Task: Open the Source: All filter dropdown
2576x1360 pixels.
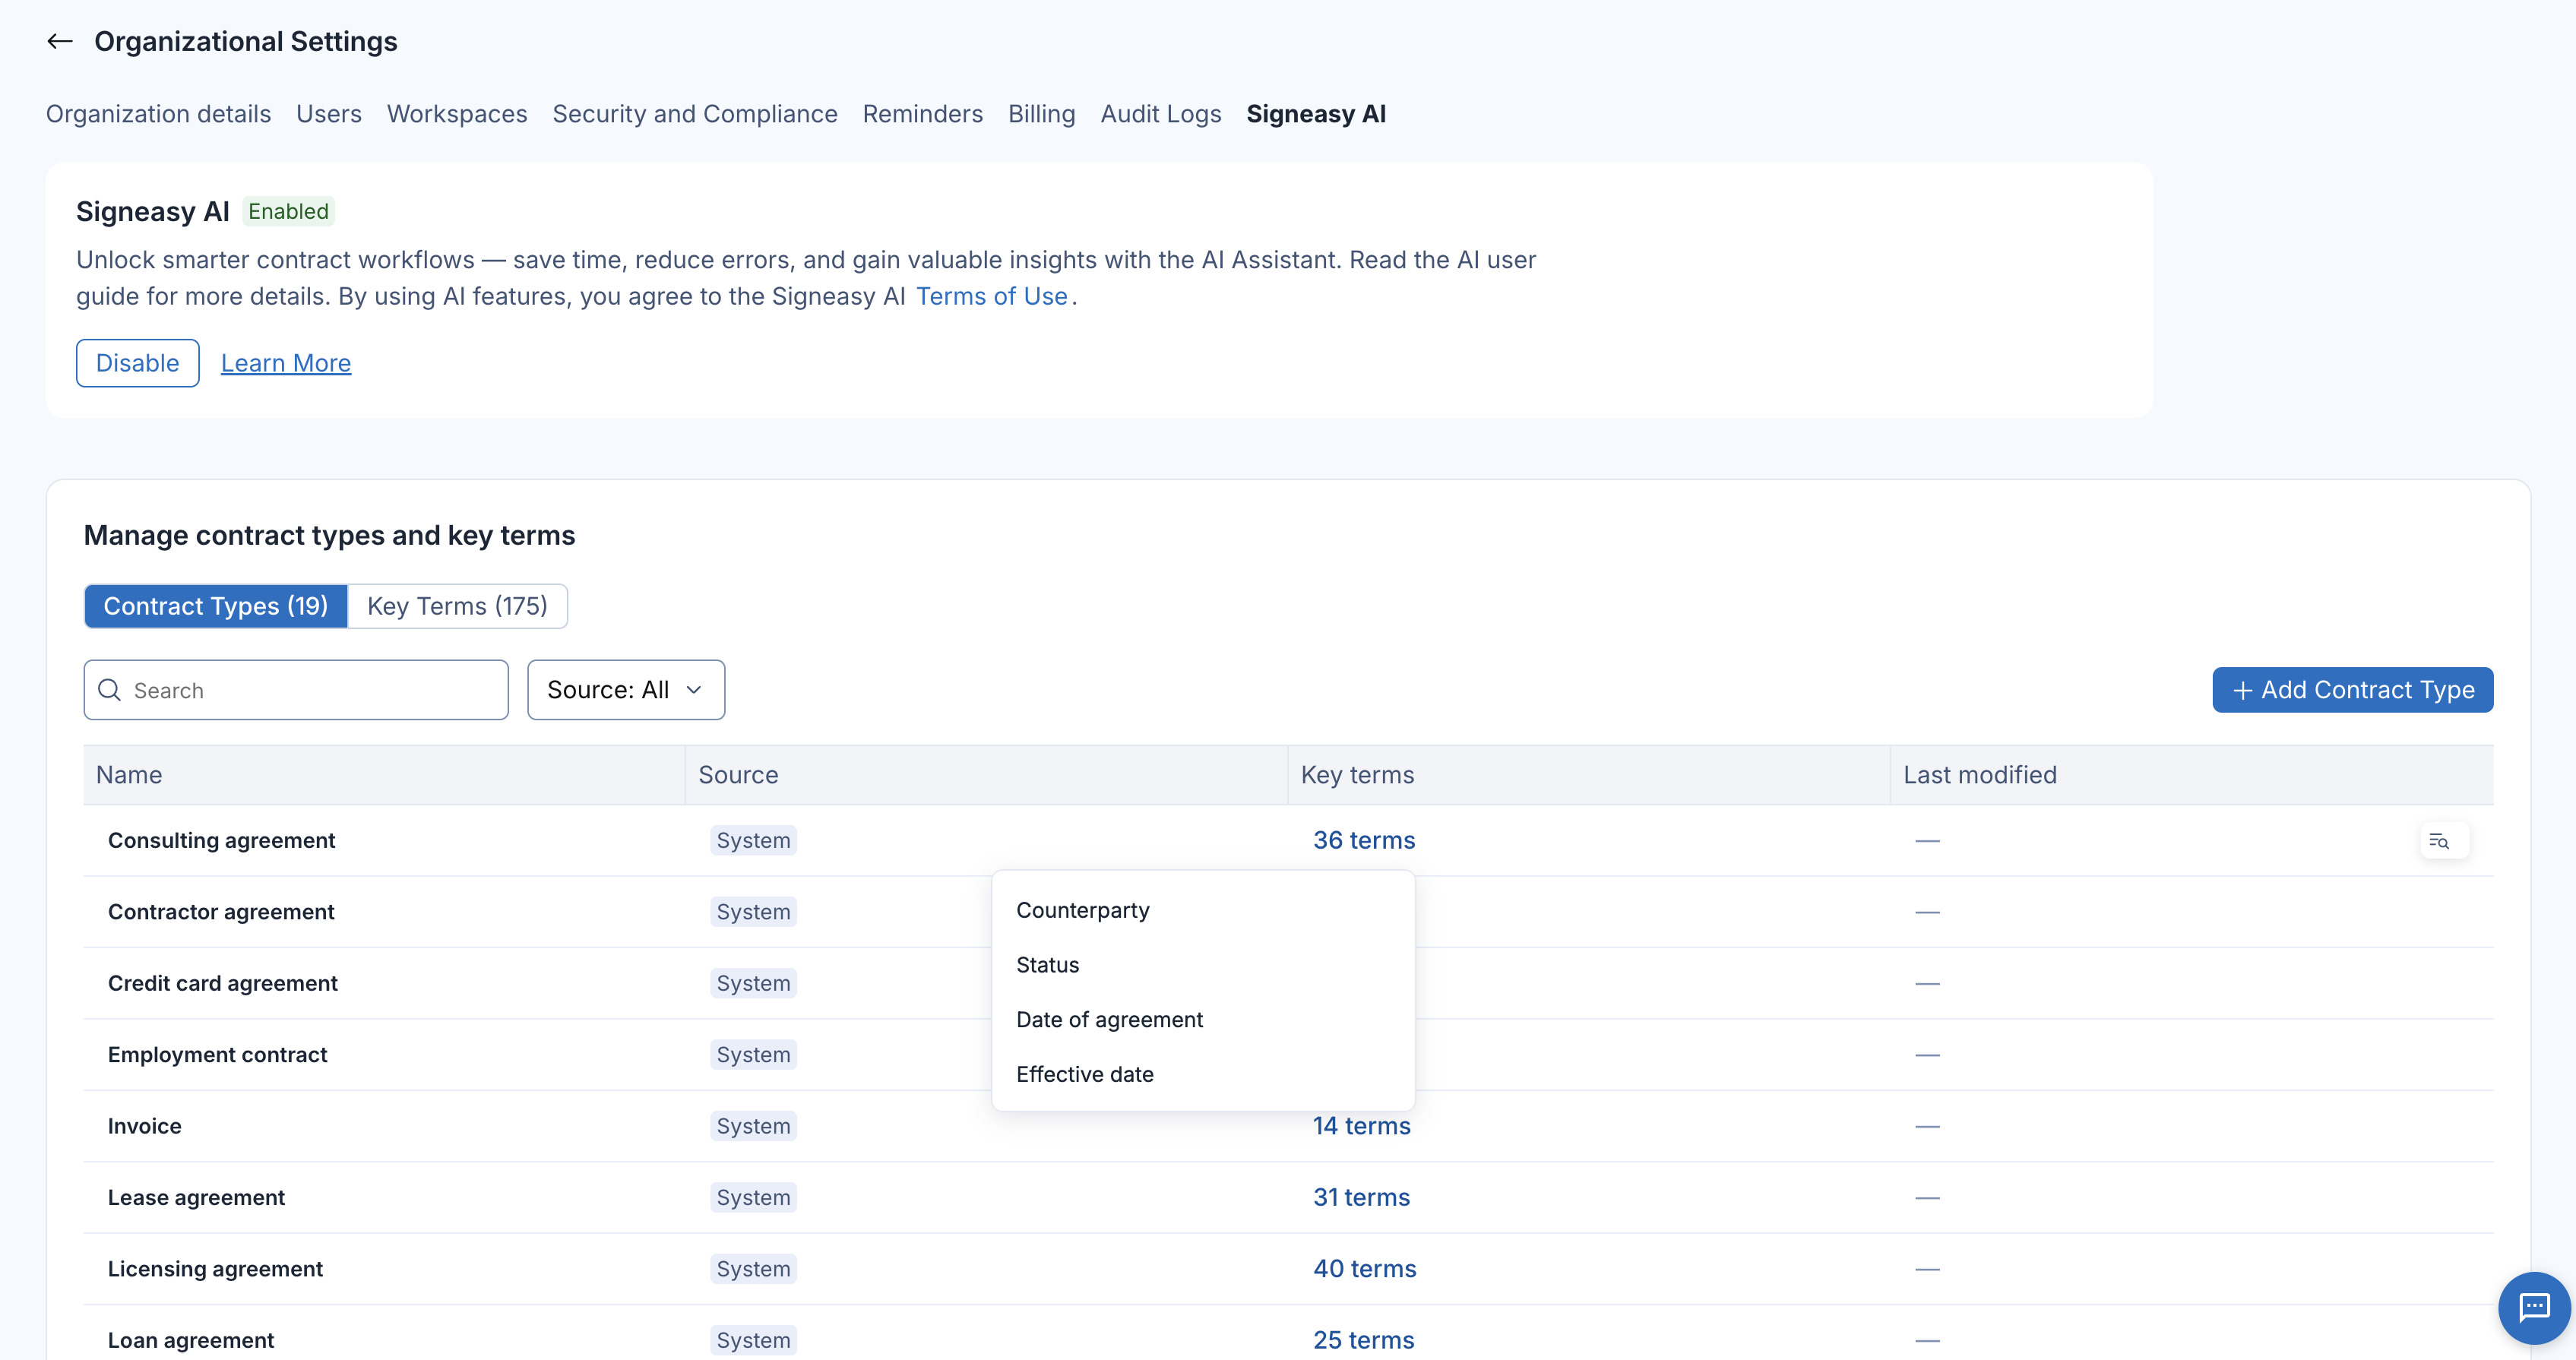Action: pos(626,690)
